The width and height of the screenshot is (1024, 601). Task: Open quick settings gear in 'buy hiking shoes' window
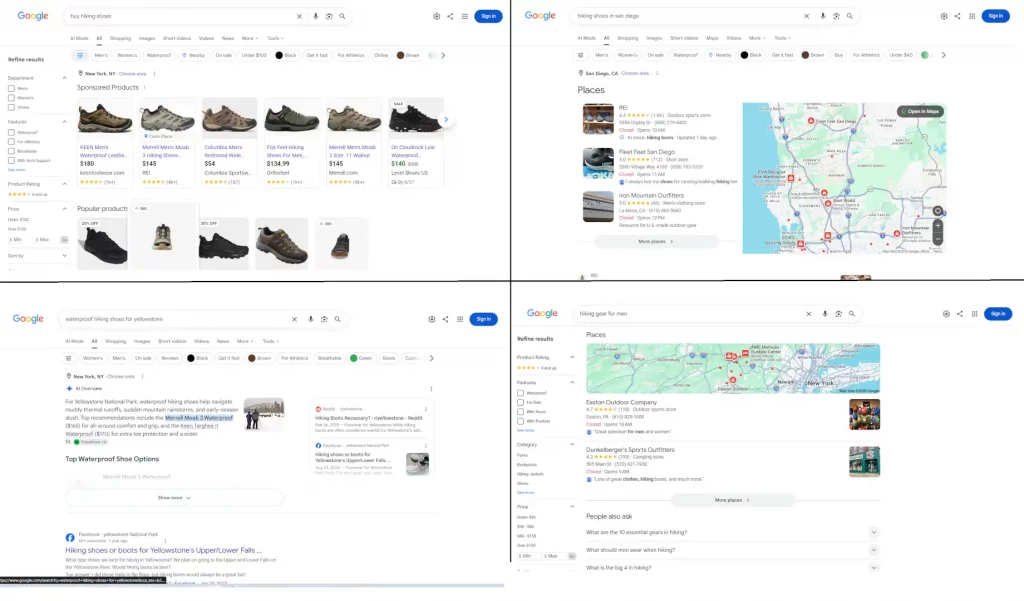tap(436, 16)
